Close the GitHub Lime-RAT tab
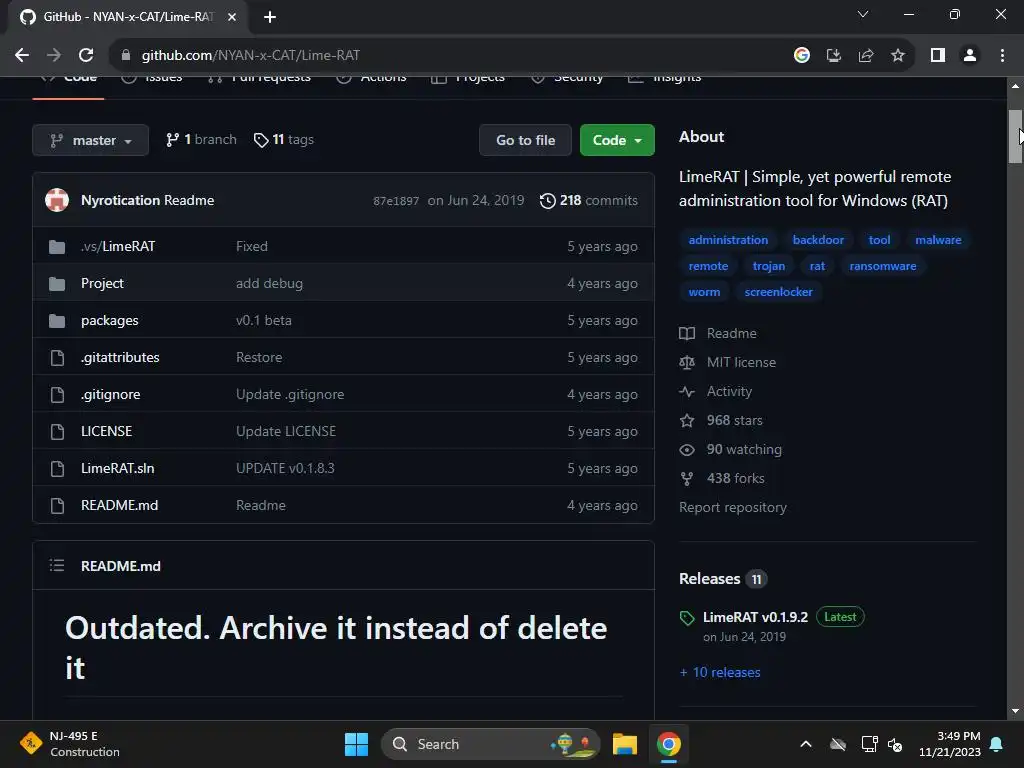 pos(232,17)
